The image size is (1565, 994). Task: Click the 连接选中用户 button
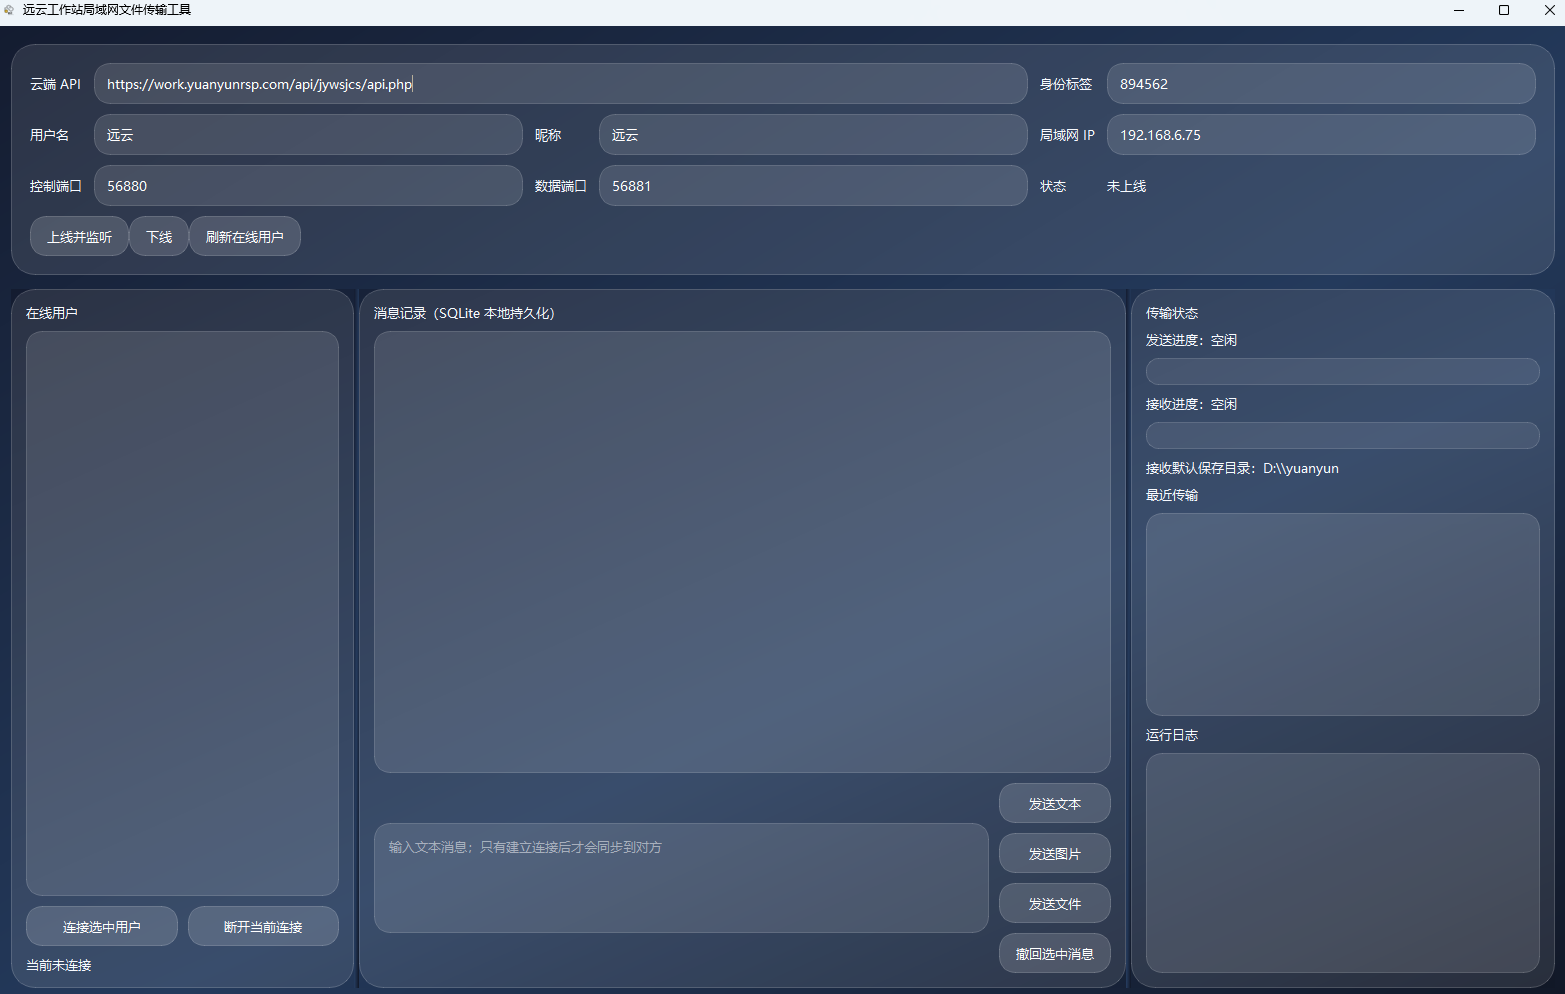(x=102, y=927)
